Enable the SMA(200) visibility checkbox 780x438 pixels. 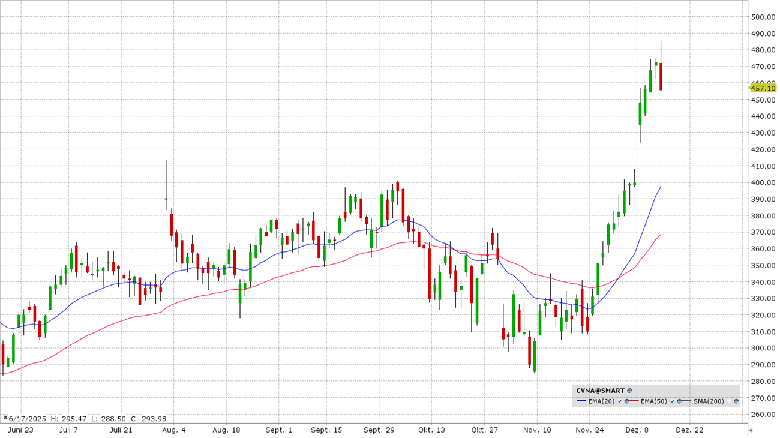[x=729, y=401]
